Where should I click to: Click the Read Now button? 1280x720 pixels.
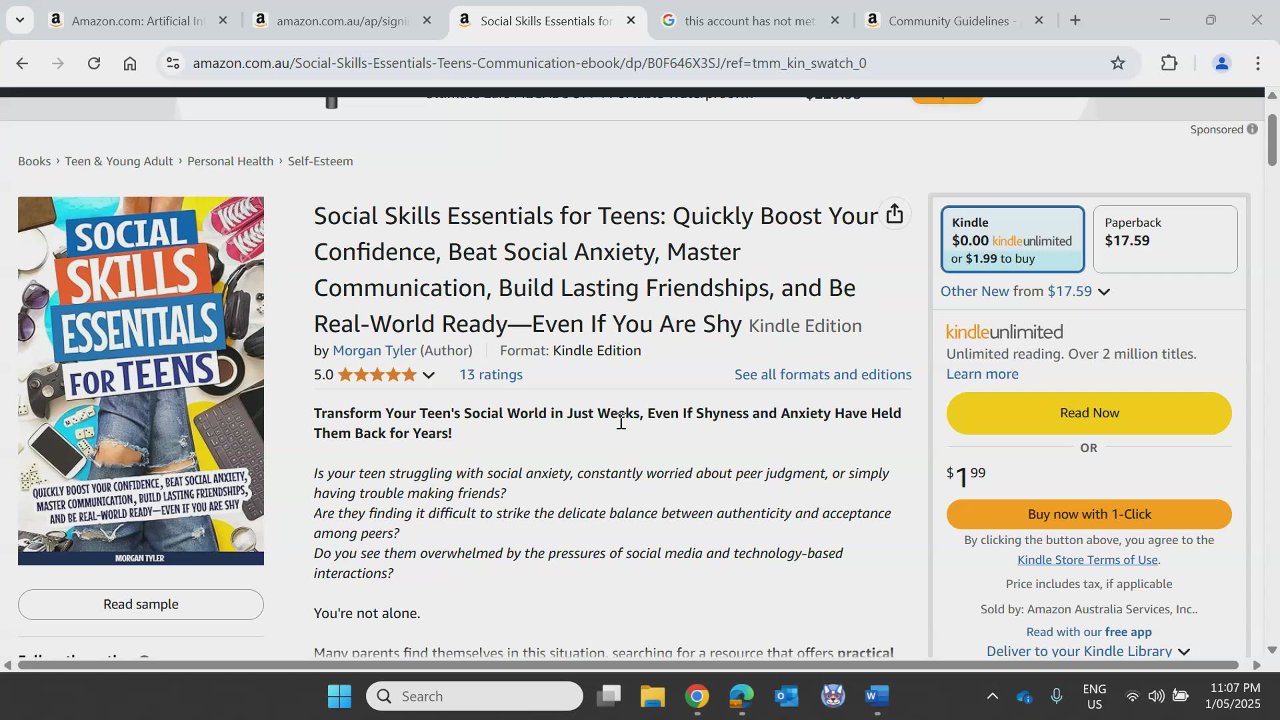click(x=1089, y=413)
